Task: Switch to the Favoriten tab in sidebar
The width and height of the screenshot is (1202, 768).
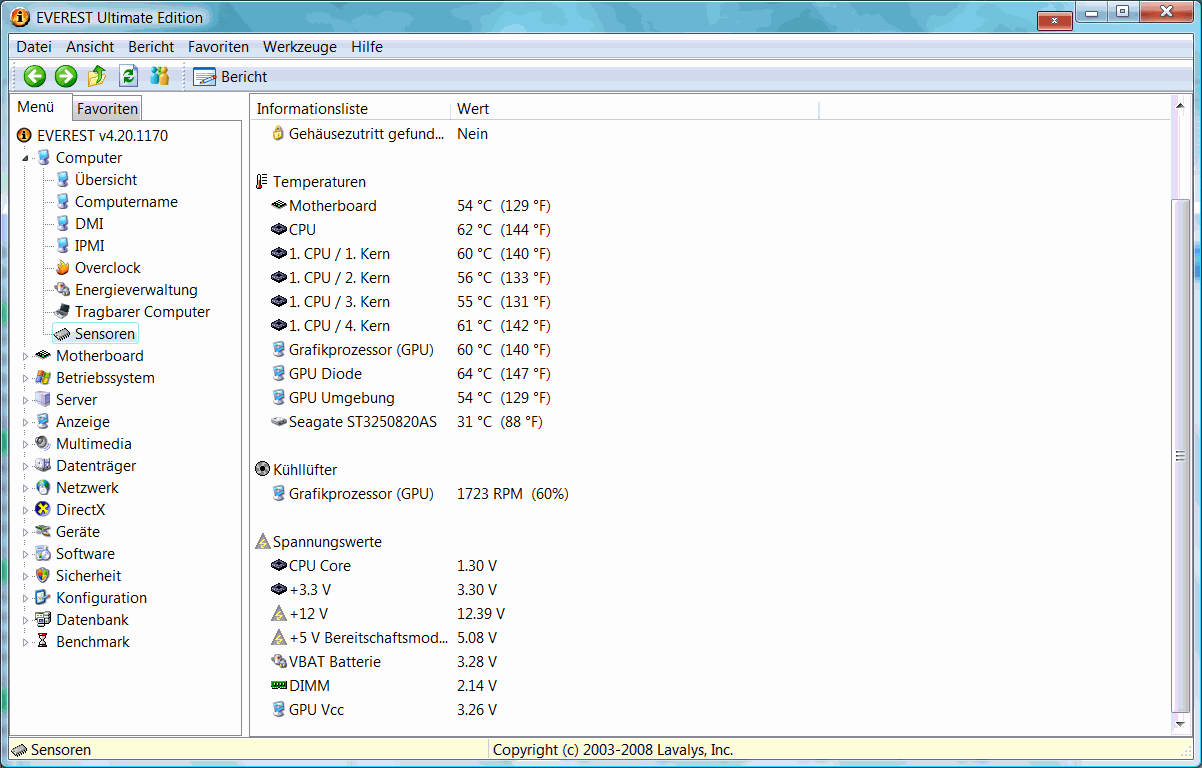Action: coord(107,108)
